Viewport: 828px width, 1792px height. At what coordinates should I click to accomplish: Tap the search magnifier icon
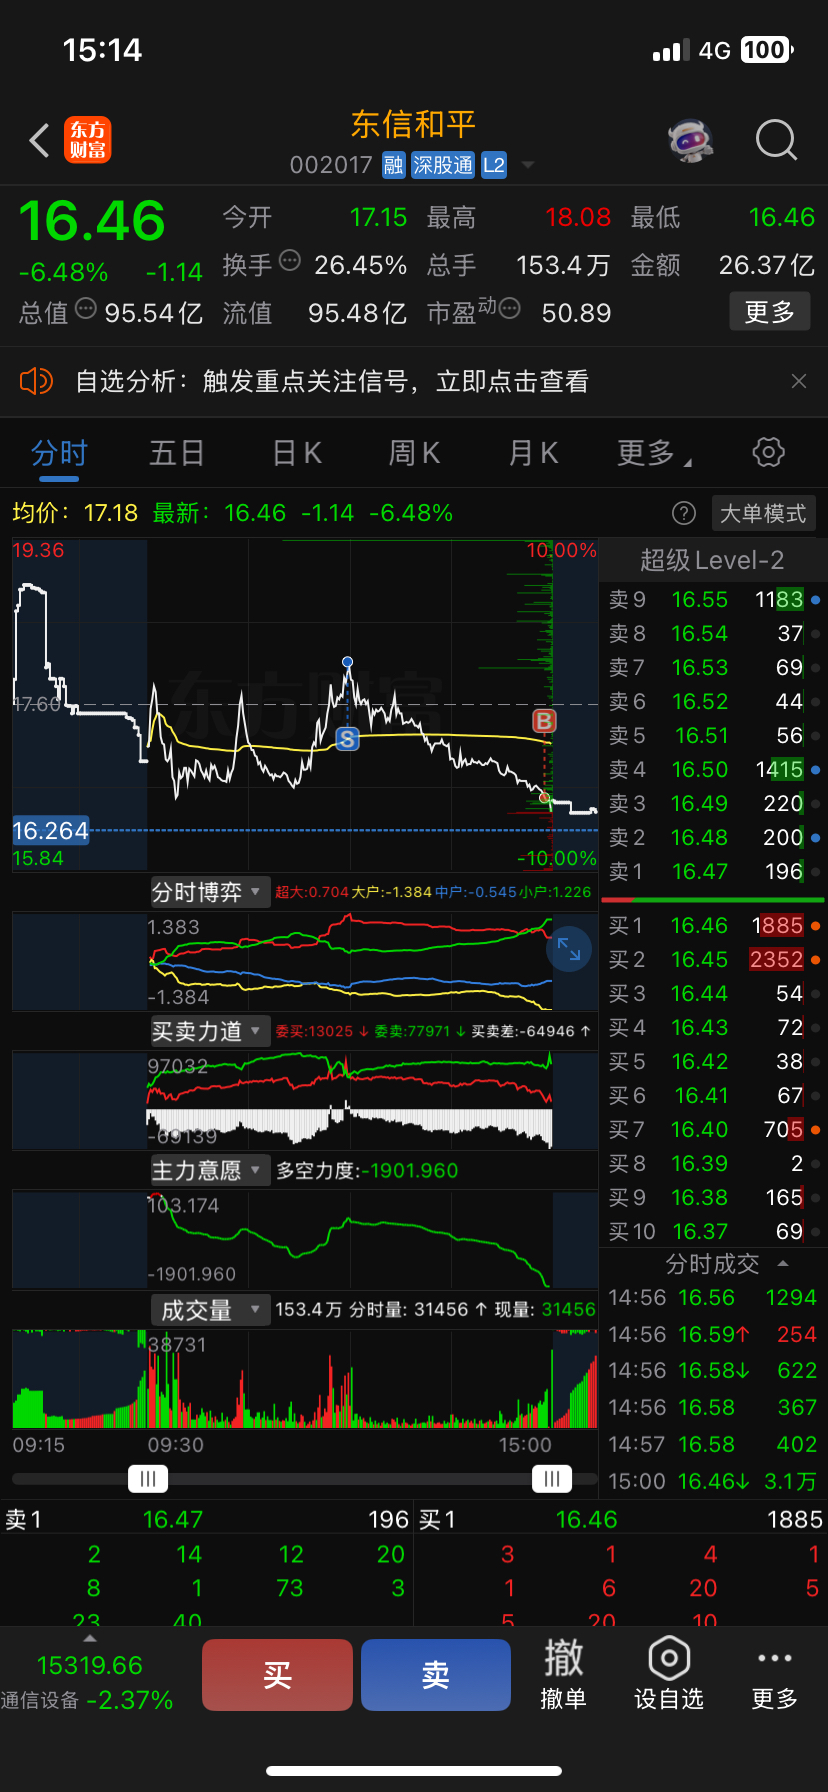[776, 141]
